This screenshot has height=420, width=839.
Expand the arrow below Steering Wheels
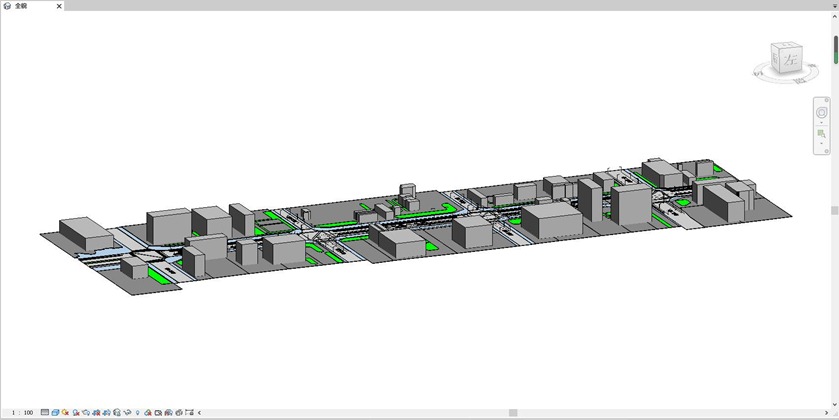point(821,123)
